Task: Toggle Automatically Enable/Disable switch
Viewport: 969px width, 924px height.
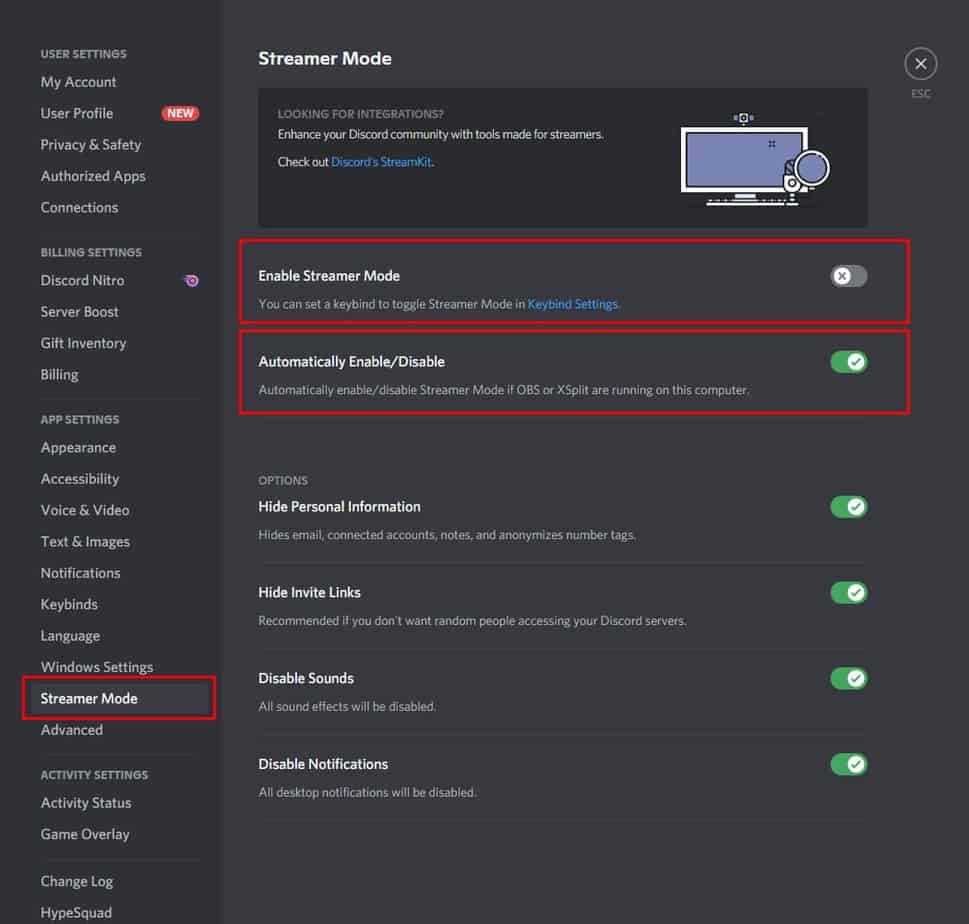Action: 848,362
